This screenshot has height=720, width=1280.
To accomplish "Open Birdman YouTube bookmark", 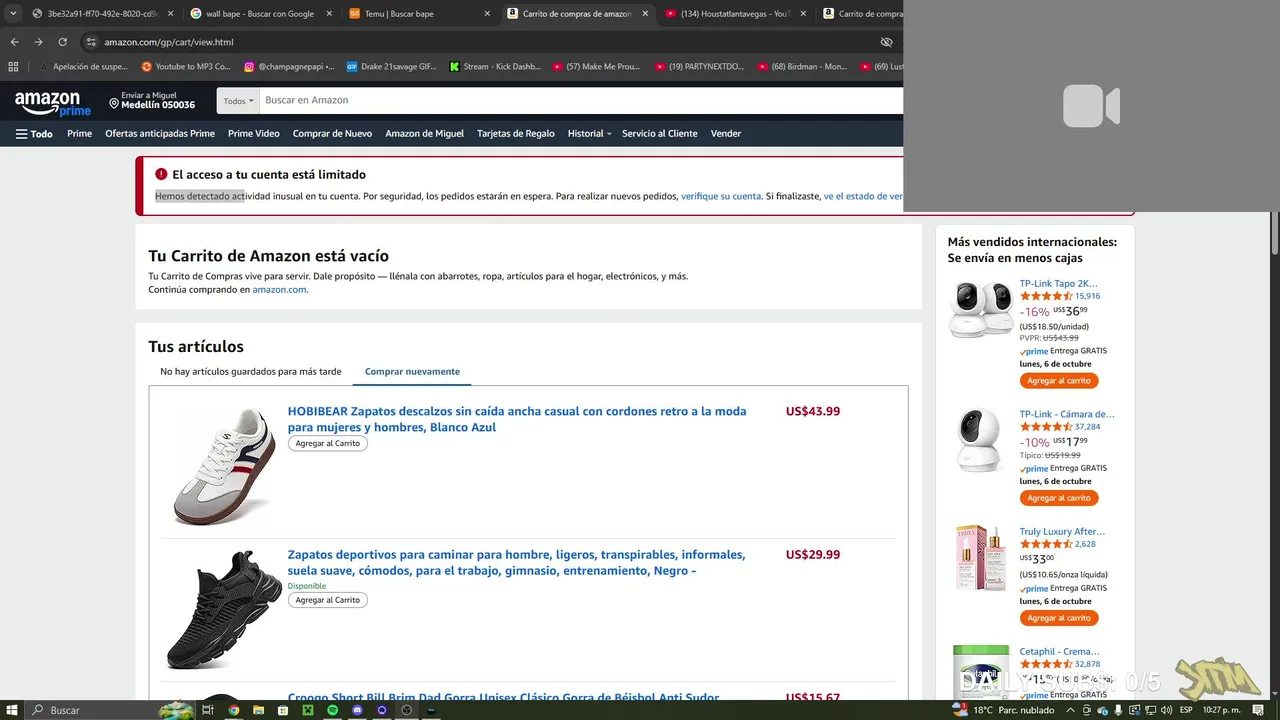I will coord(803,66).
